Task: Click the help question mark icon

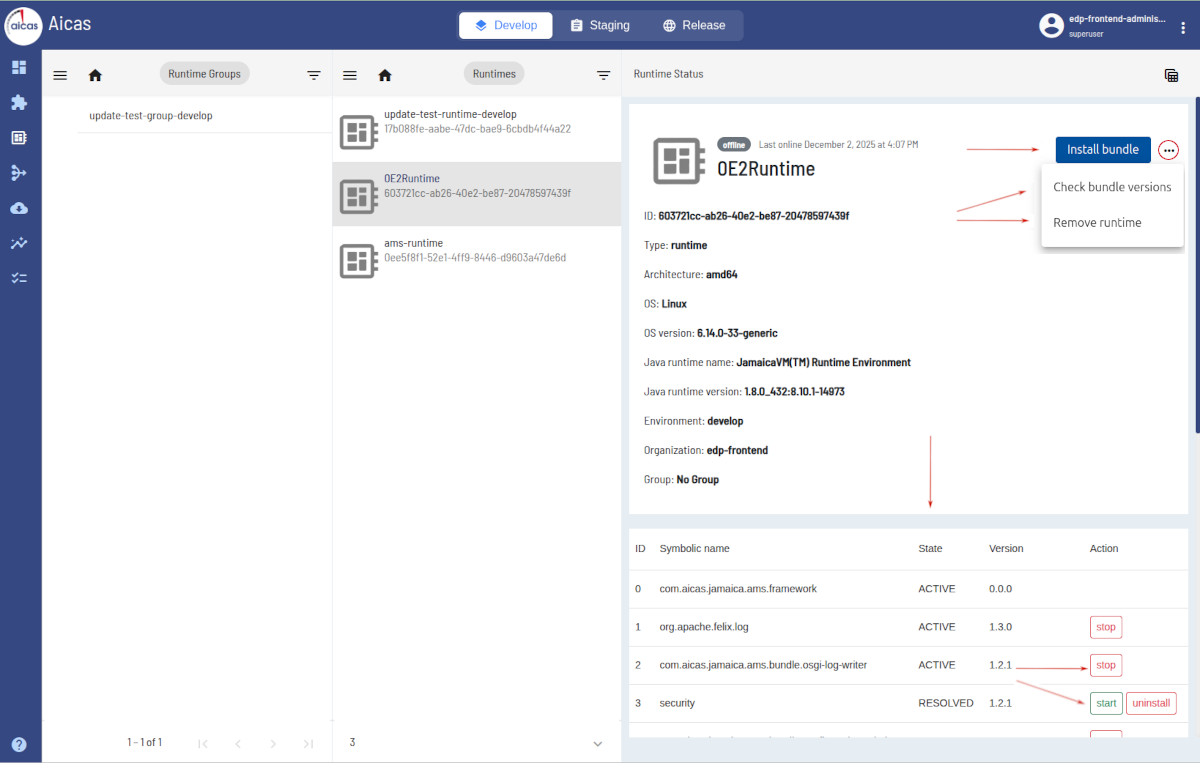Action: (19, 744)
